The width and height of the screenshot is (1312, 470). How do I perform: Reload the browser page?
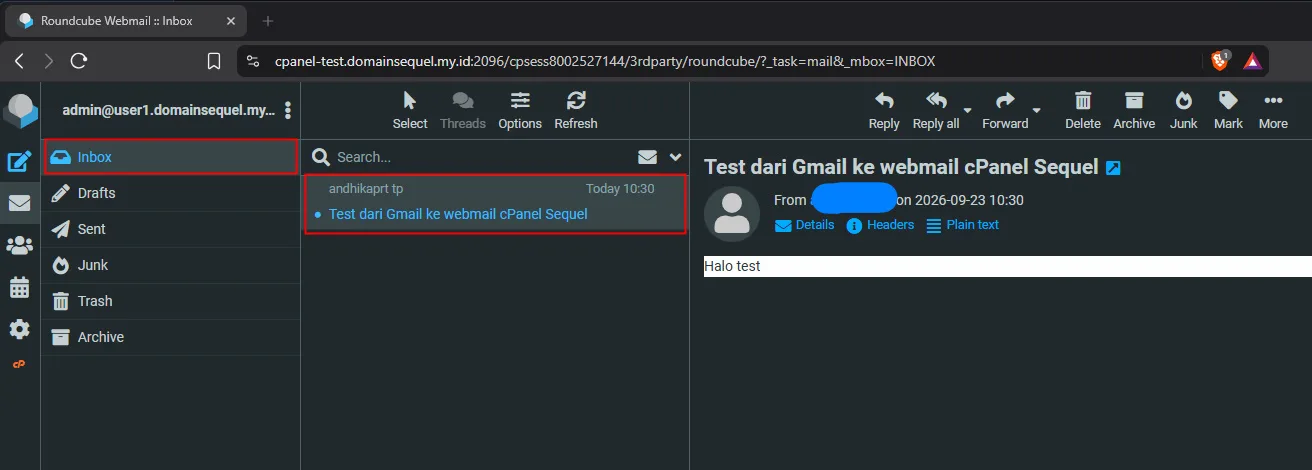[79, 61]
